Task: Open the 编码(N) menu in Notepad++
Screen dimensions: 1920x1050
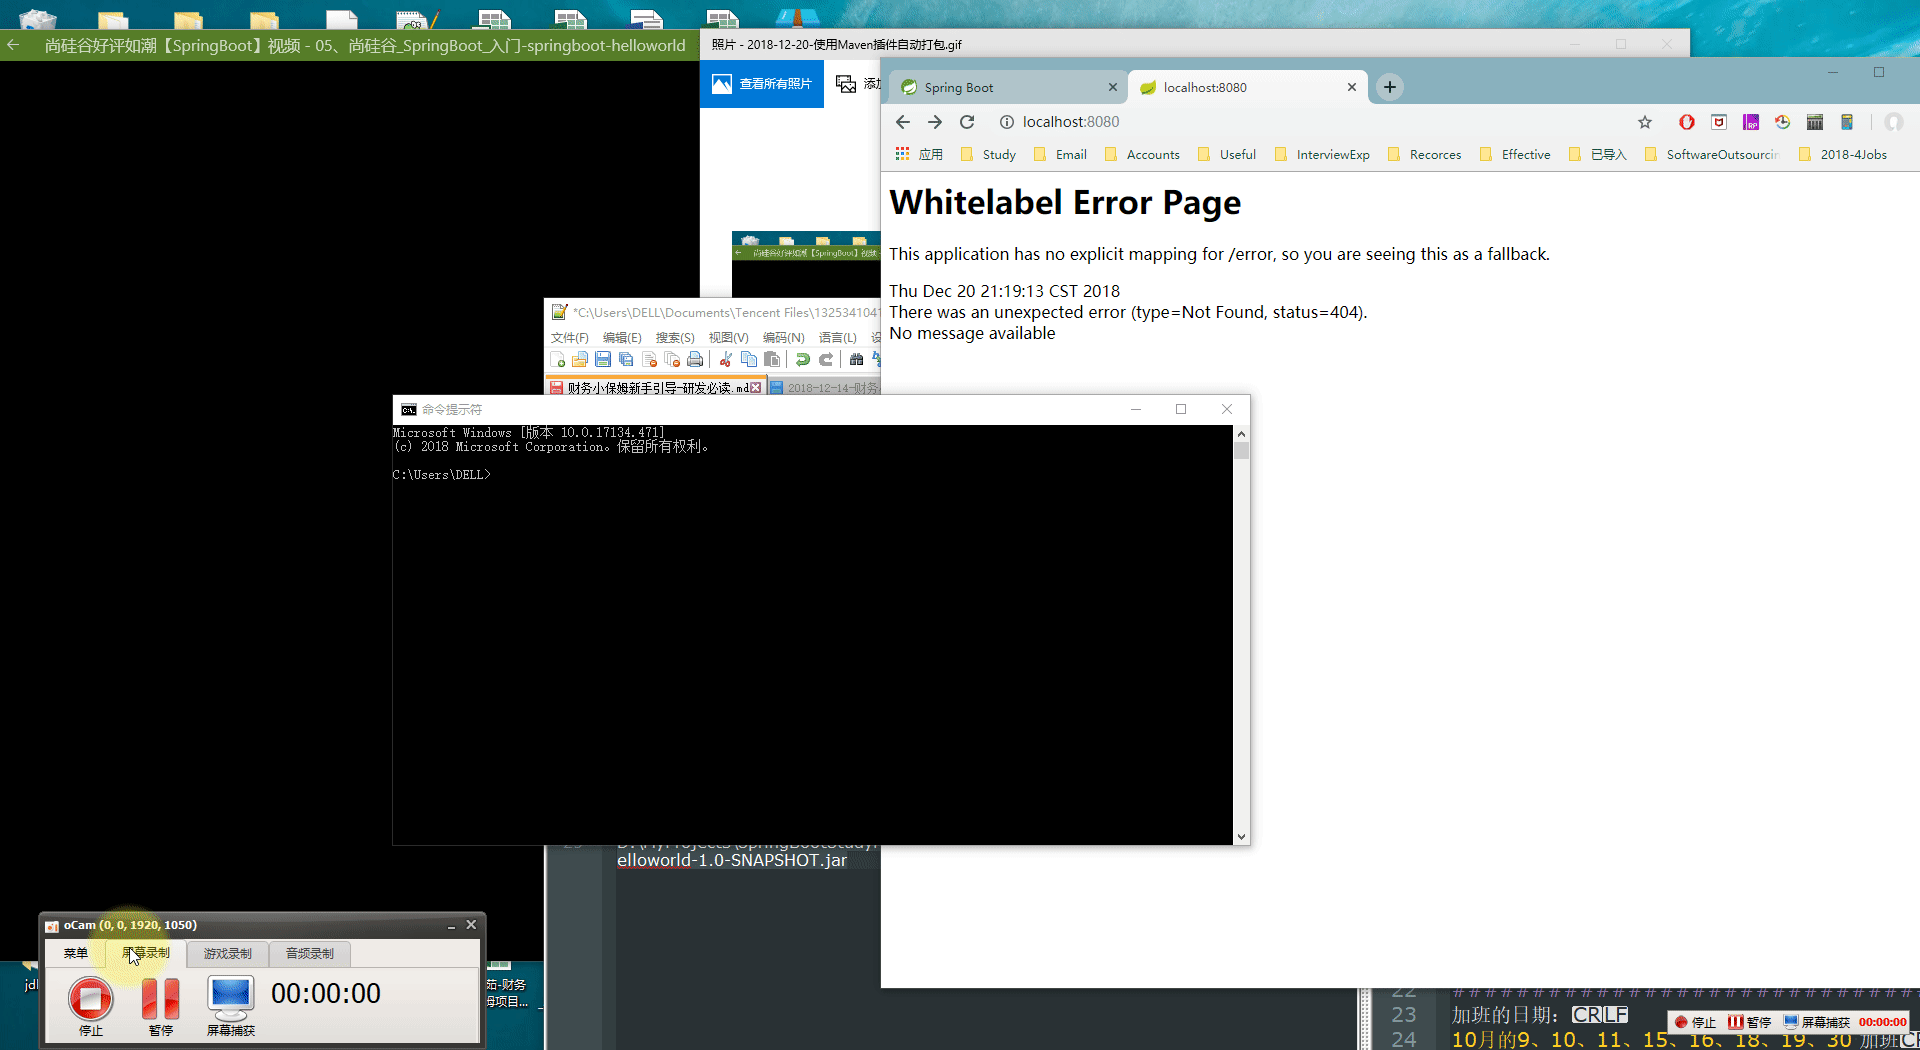Action: [x=783, y=338]
